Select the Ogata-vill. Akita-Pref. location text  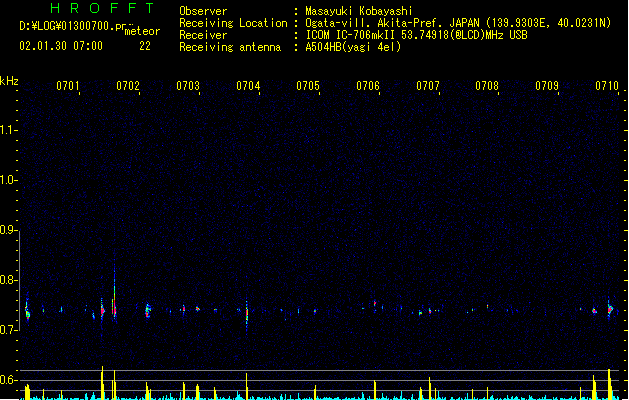click(x=458, y=23)
